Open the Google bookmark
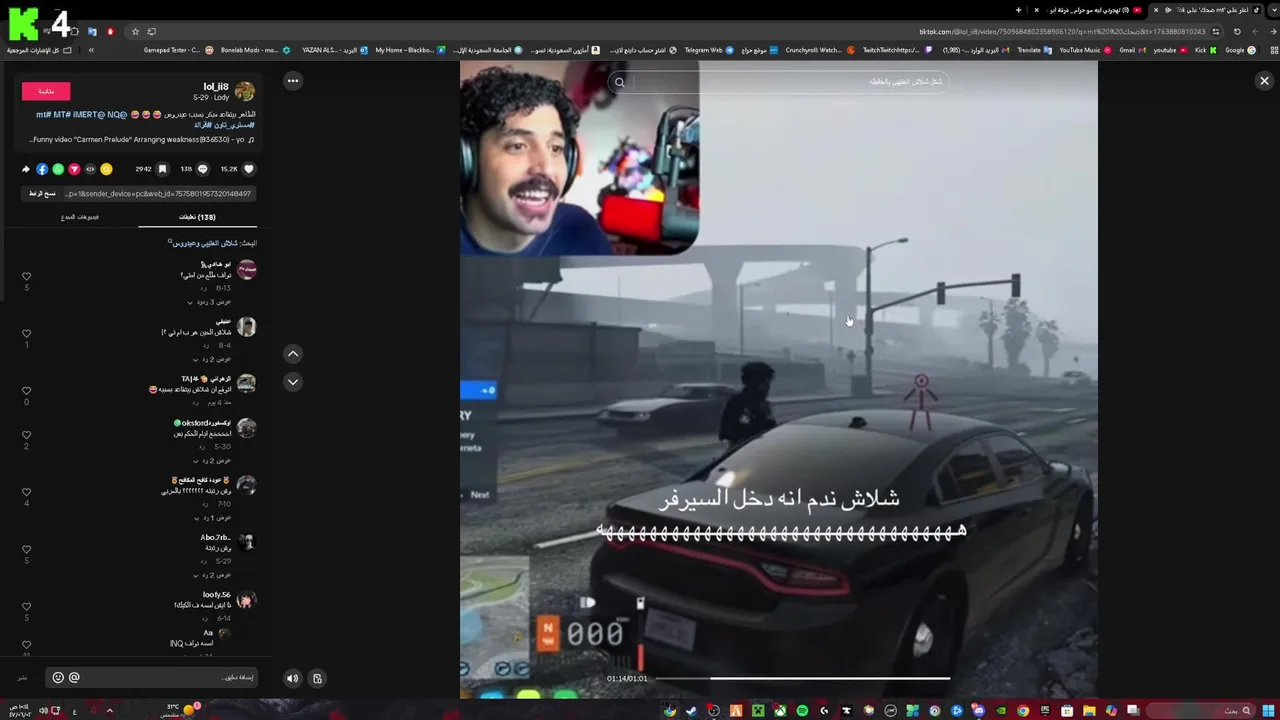This screenshot has height=720, width=1280. tap(1241, 50)
